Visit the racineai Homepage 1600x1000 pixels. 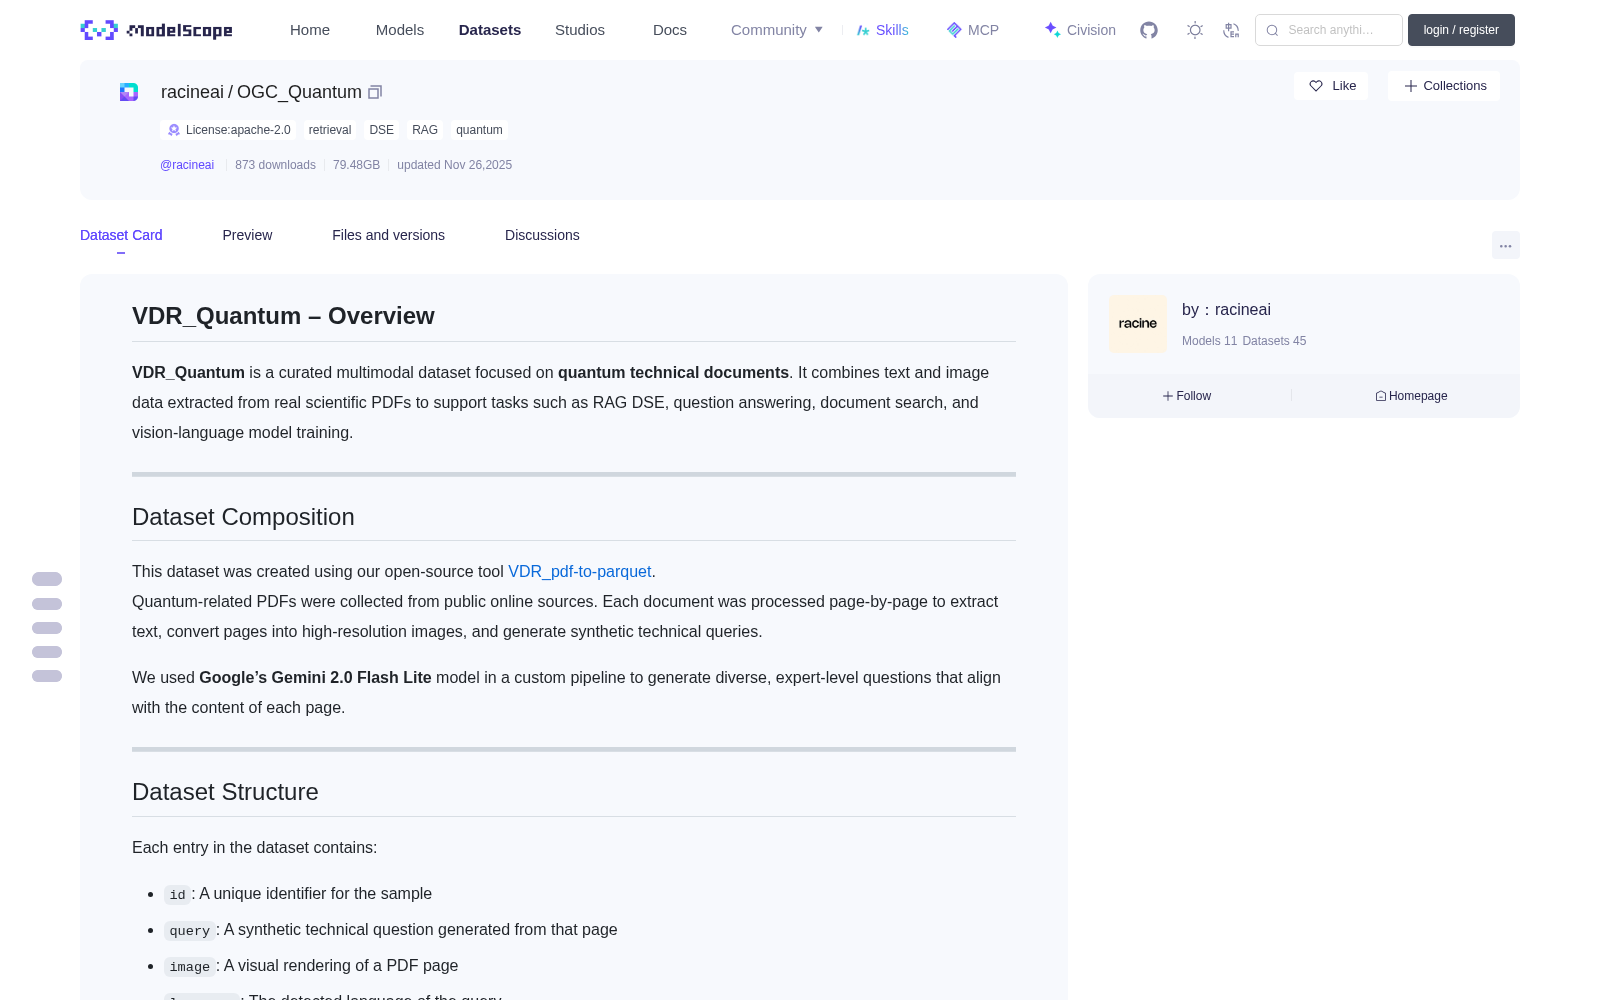(x=1411, y=396)
